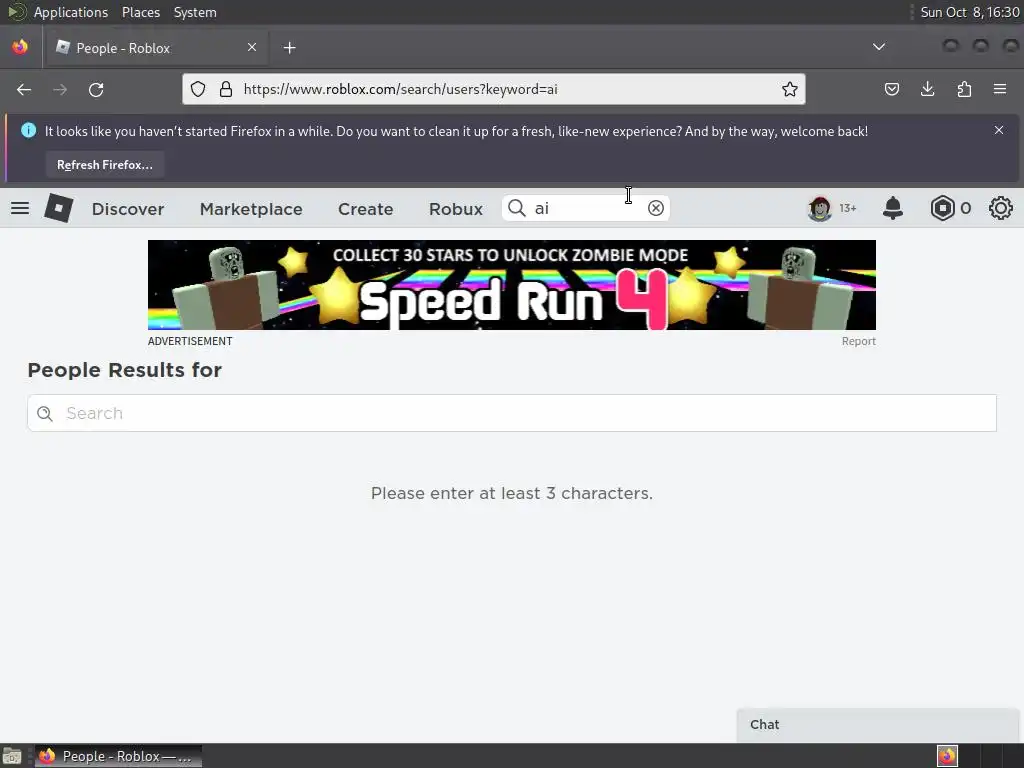Click the padlock site information icon
The height and width of the screenshot is (768, 1024).
[x=226, y=89]
